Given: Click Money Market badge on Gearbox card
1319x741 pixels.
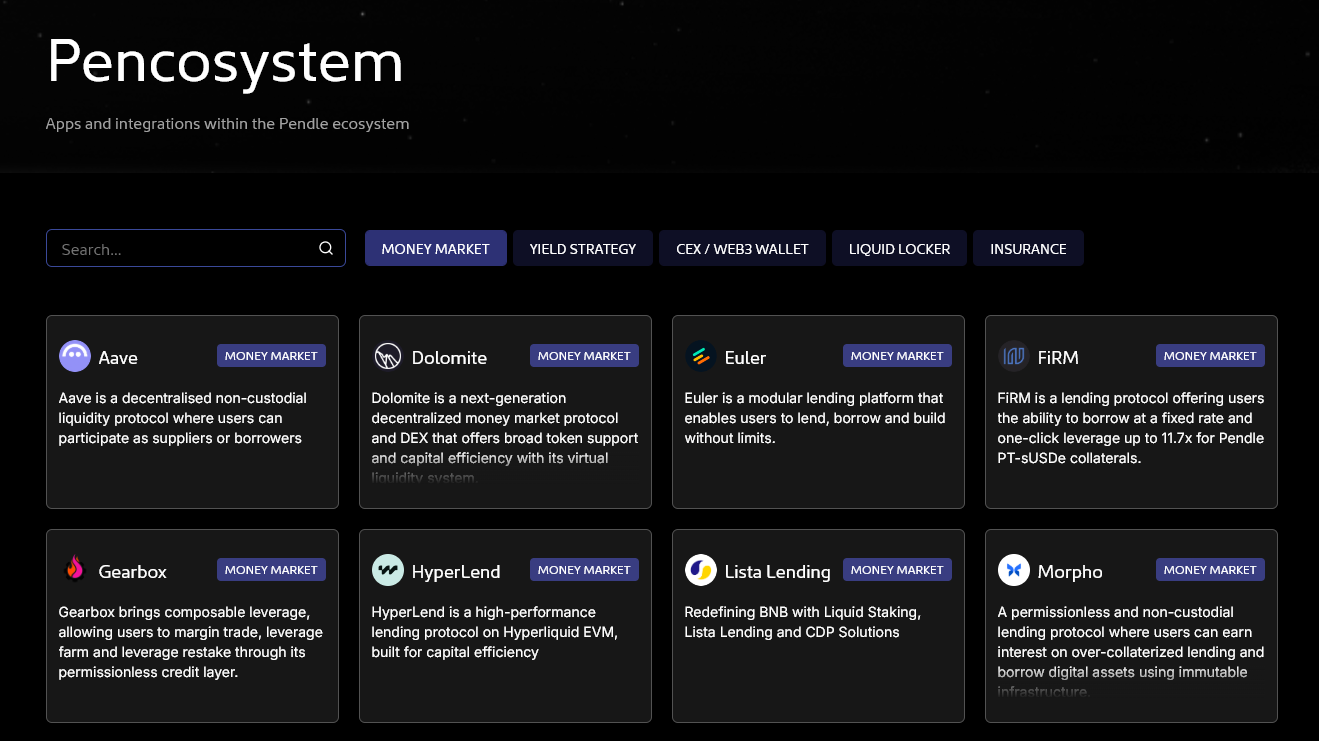Looking at the screenshot, I should tap(271, 569).
